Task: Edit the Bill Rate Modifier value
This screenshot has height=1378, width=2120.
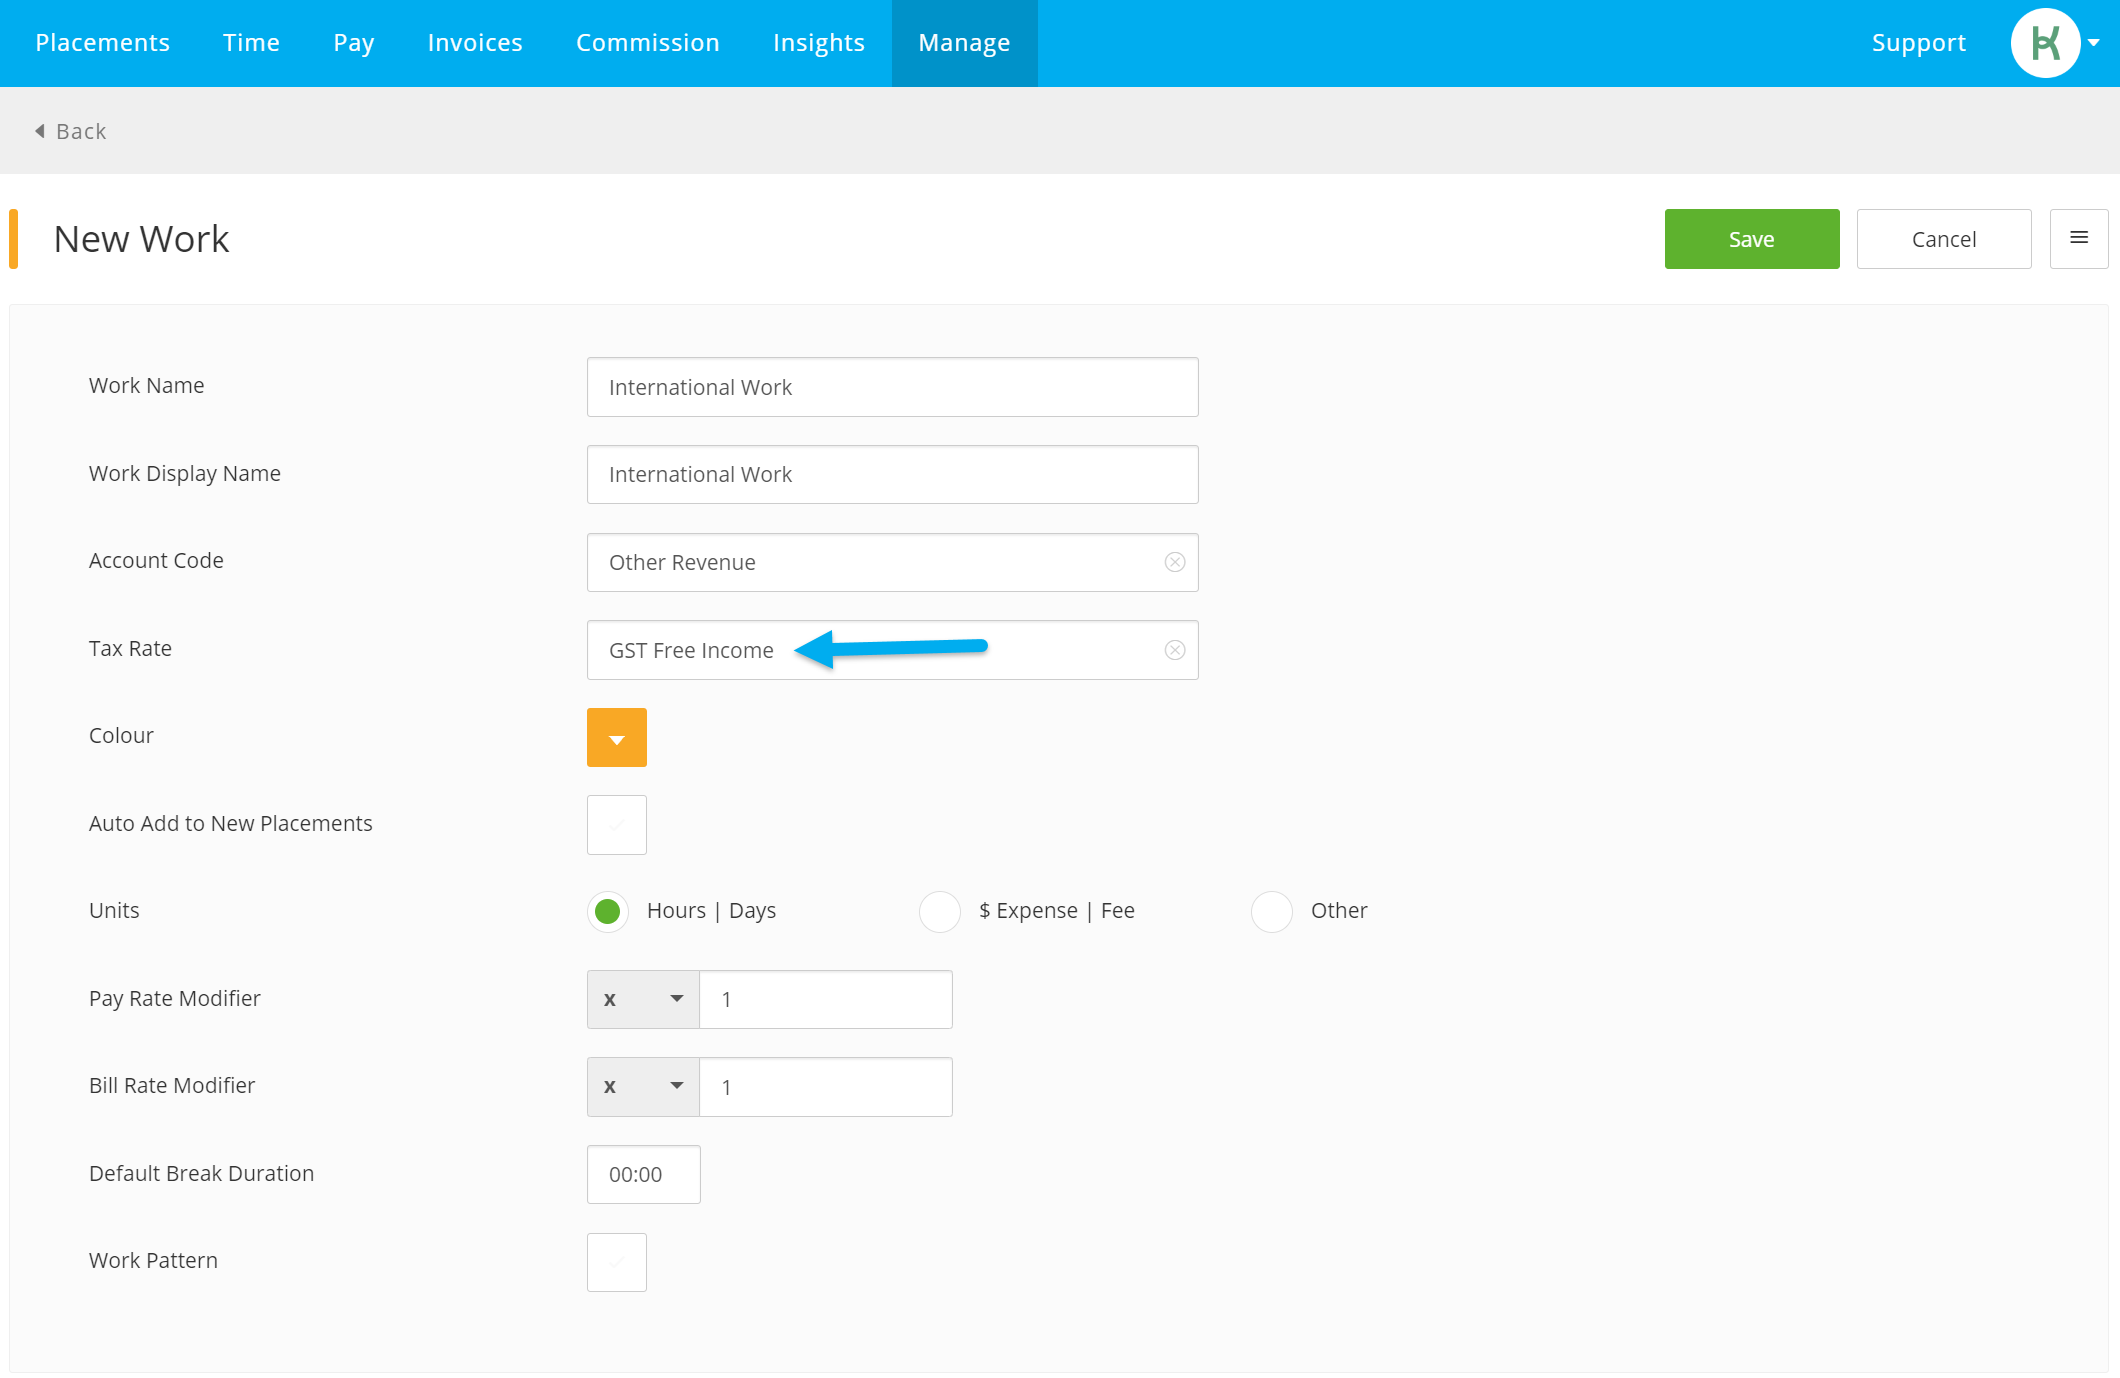Action: (826, 1087)
